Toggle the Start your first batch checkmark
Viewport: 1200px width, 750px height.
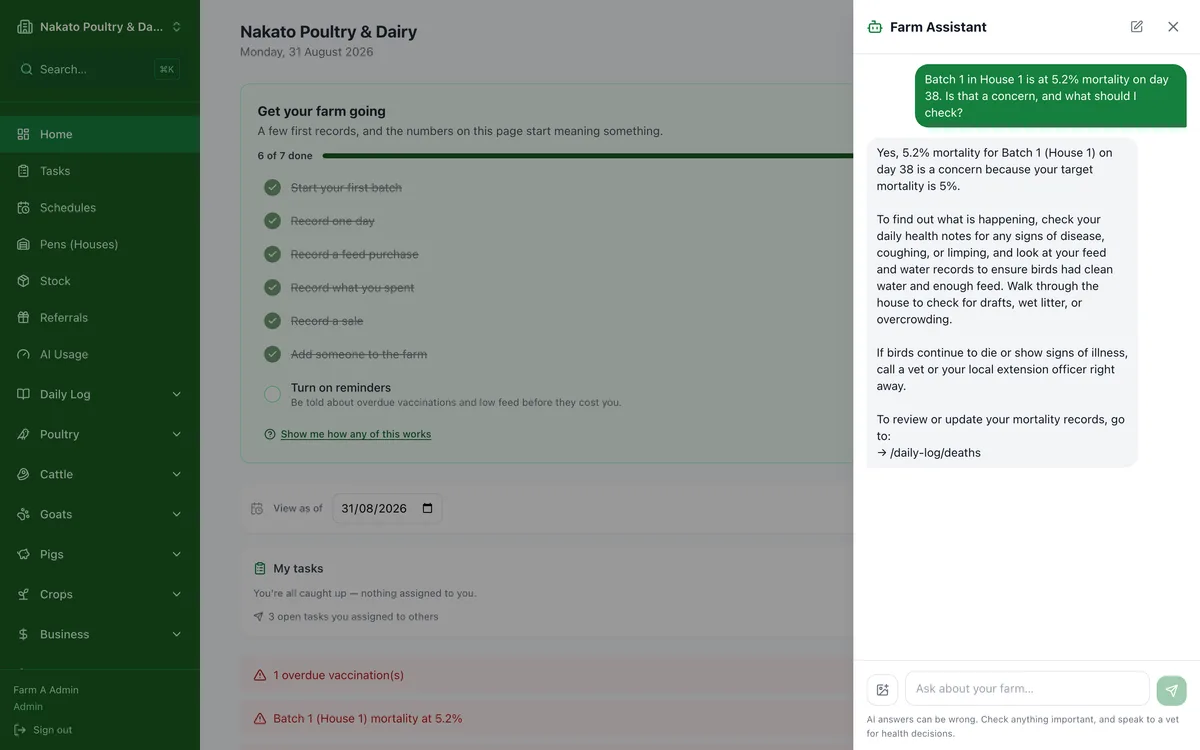pos(272,187)
